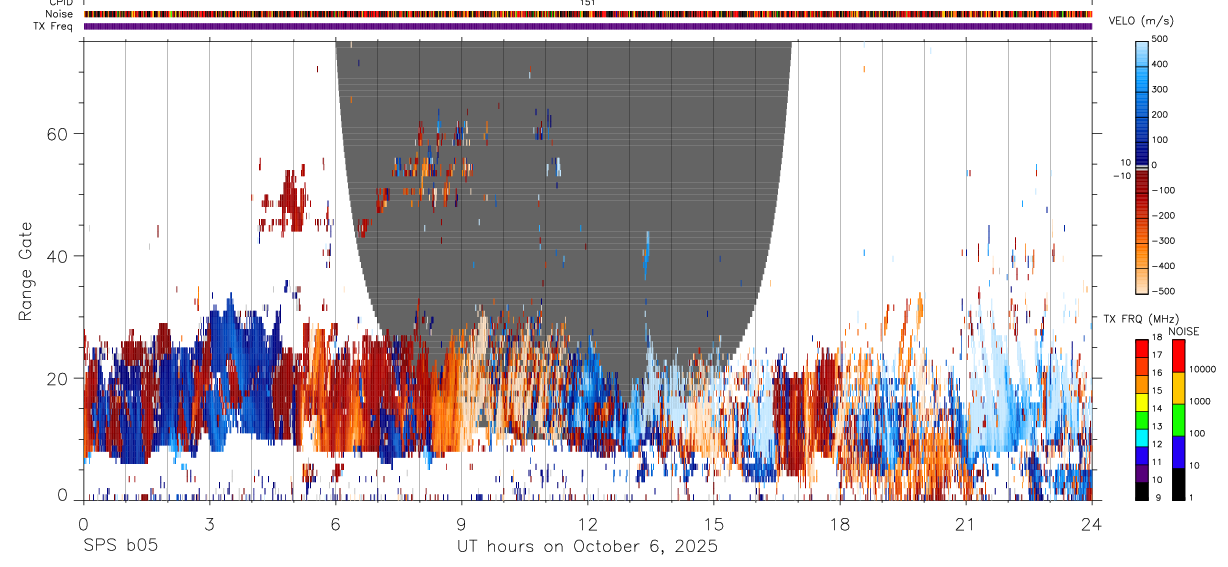This screenshot has width=1228, height=567.
Task: Click the UT hours on October 6, 2025 title
Action: tap(587, 547)
